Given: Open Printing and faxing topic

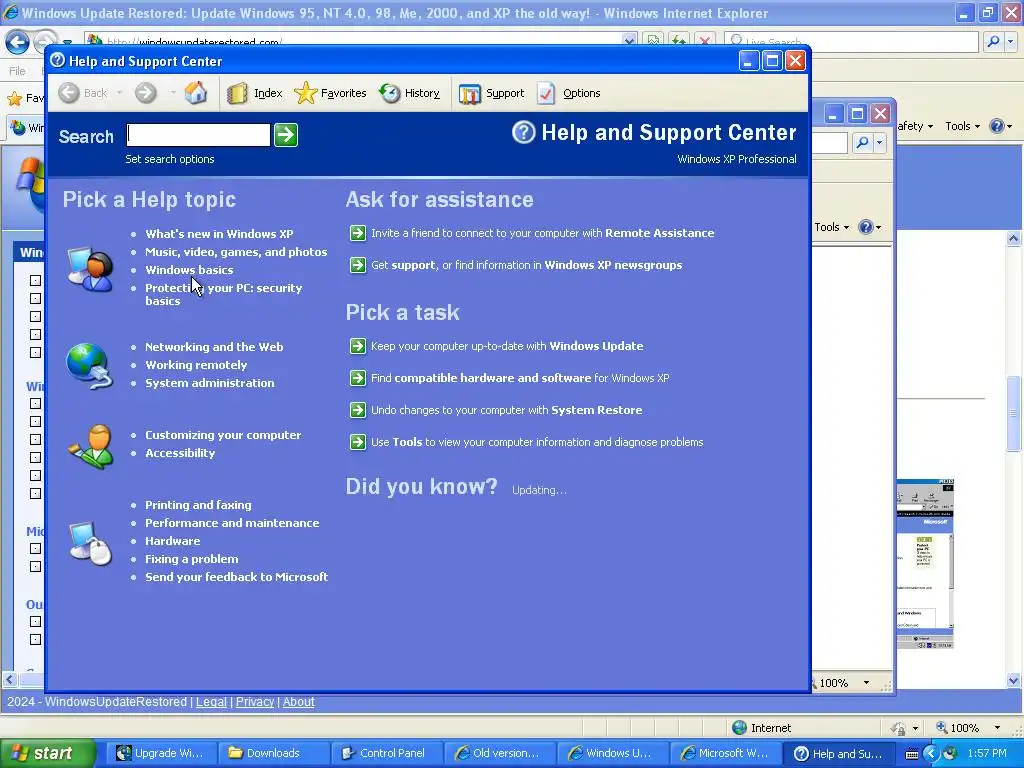Looking at the screenshot, I should pyautogui.click(x=198, y=505).
